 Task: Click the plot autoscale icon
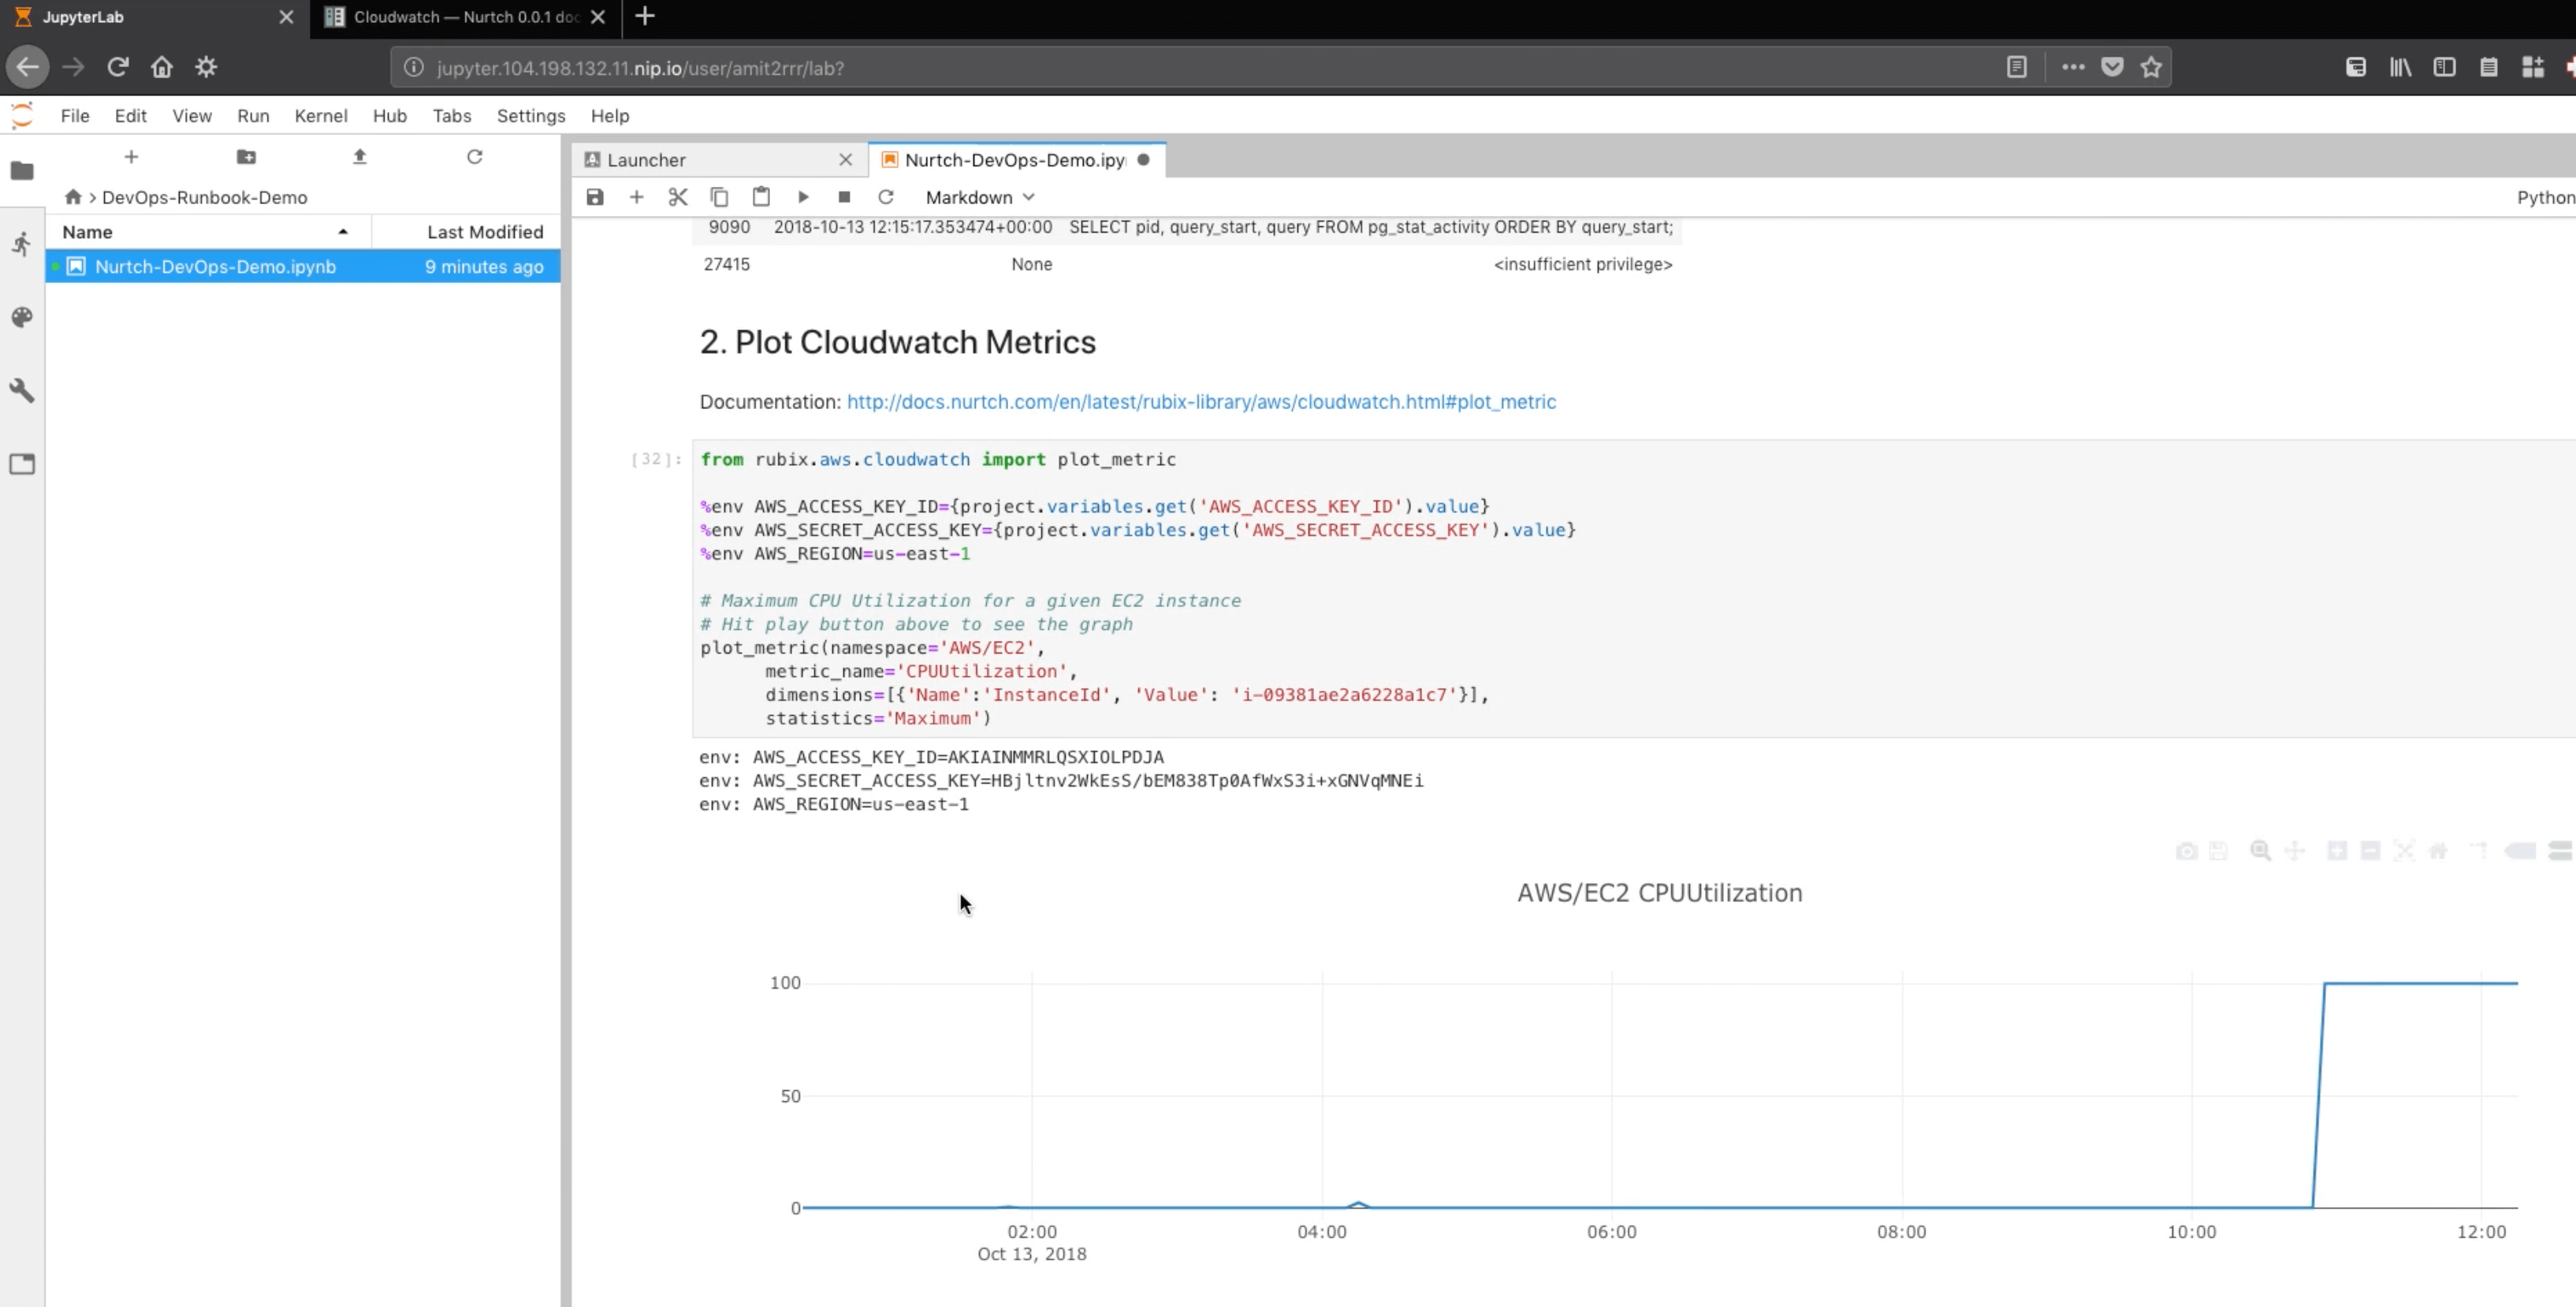2405,851
